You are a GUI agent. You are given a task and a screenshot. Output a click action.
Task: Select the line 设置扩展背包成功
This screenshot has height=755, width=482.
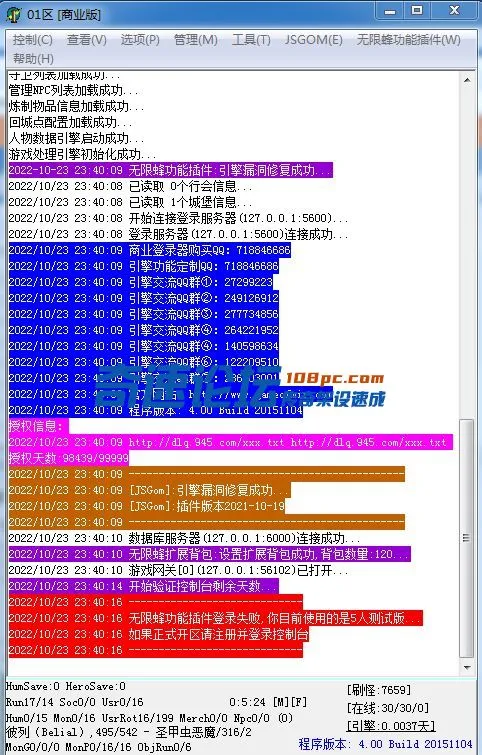click(x=209, y=554)
